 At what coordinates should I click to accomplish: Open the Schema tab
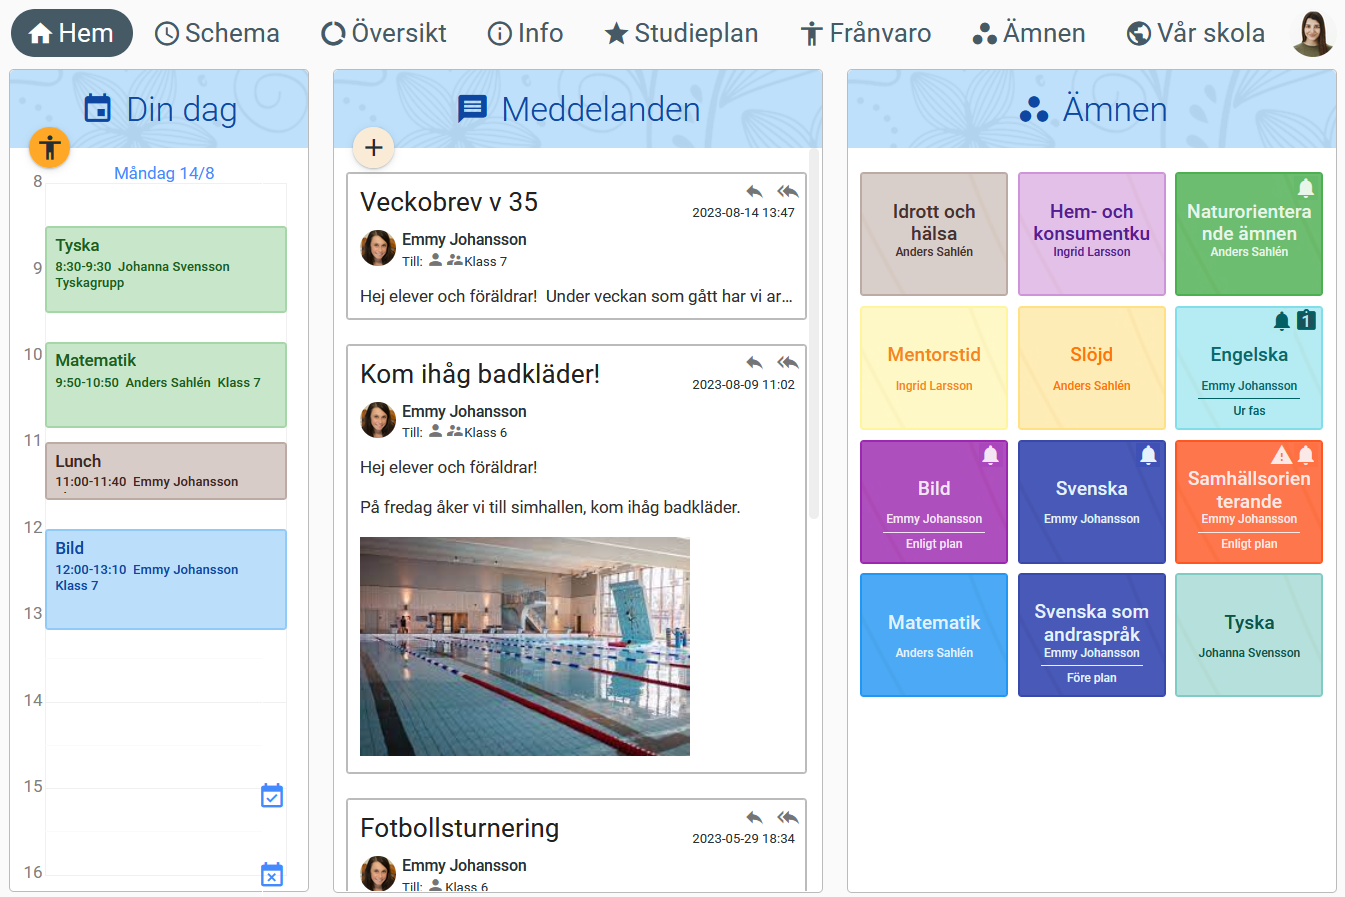point(218,33)
